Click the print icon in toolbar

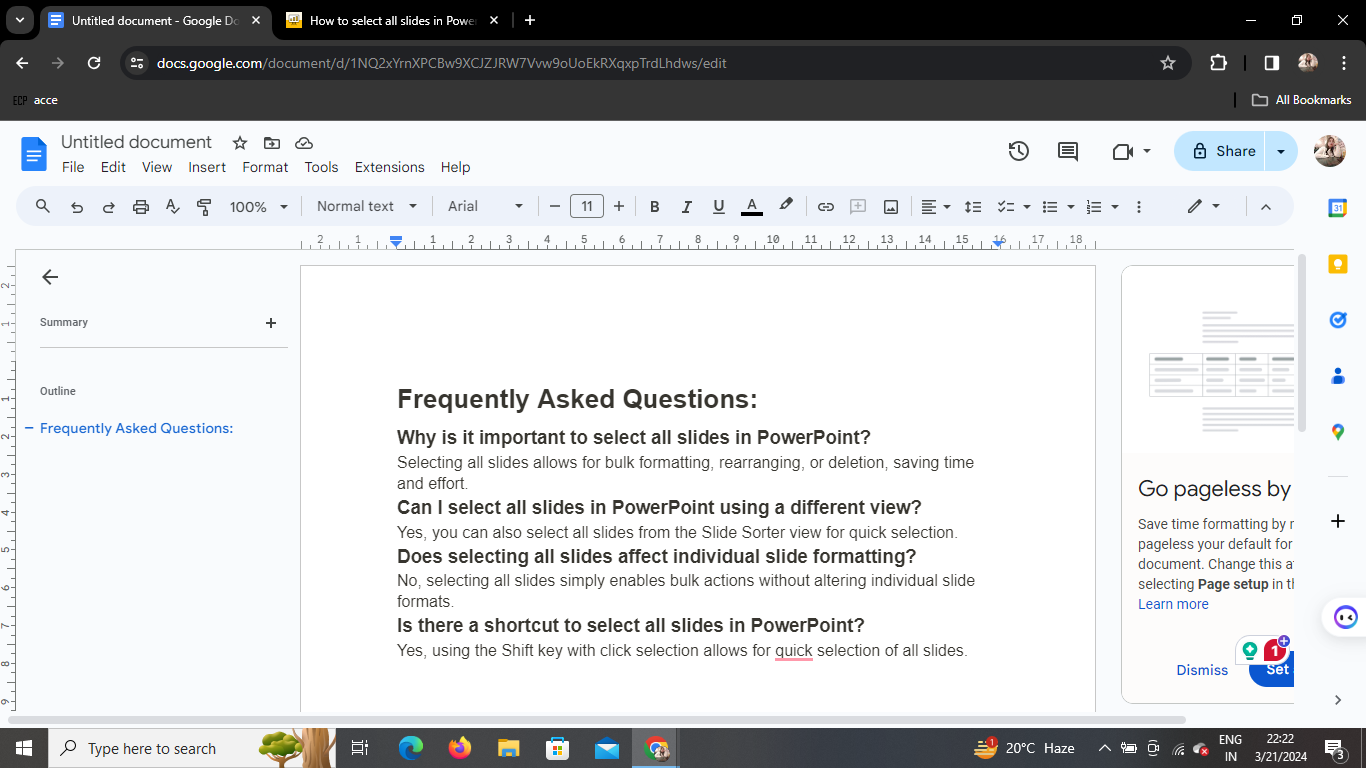coord(141,207)
